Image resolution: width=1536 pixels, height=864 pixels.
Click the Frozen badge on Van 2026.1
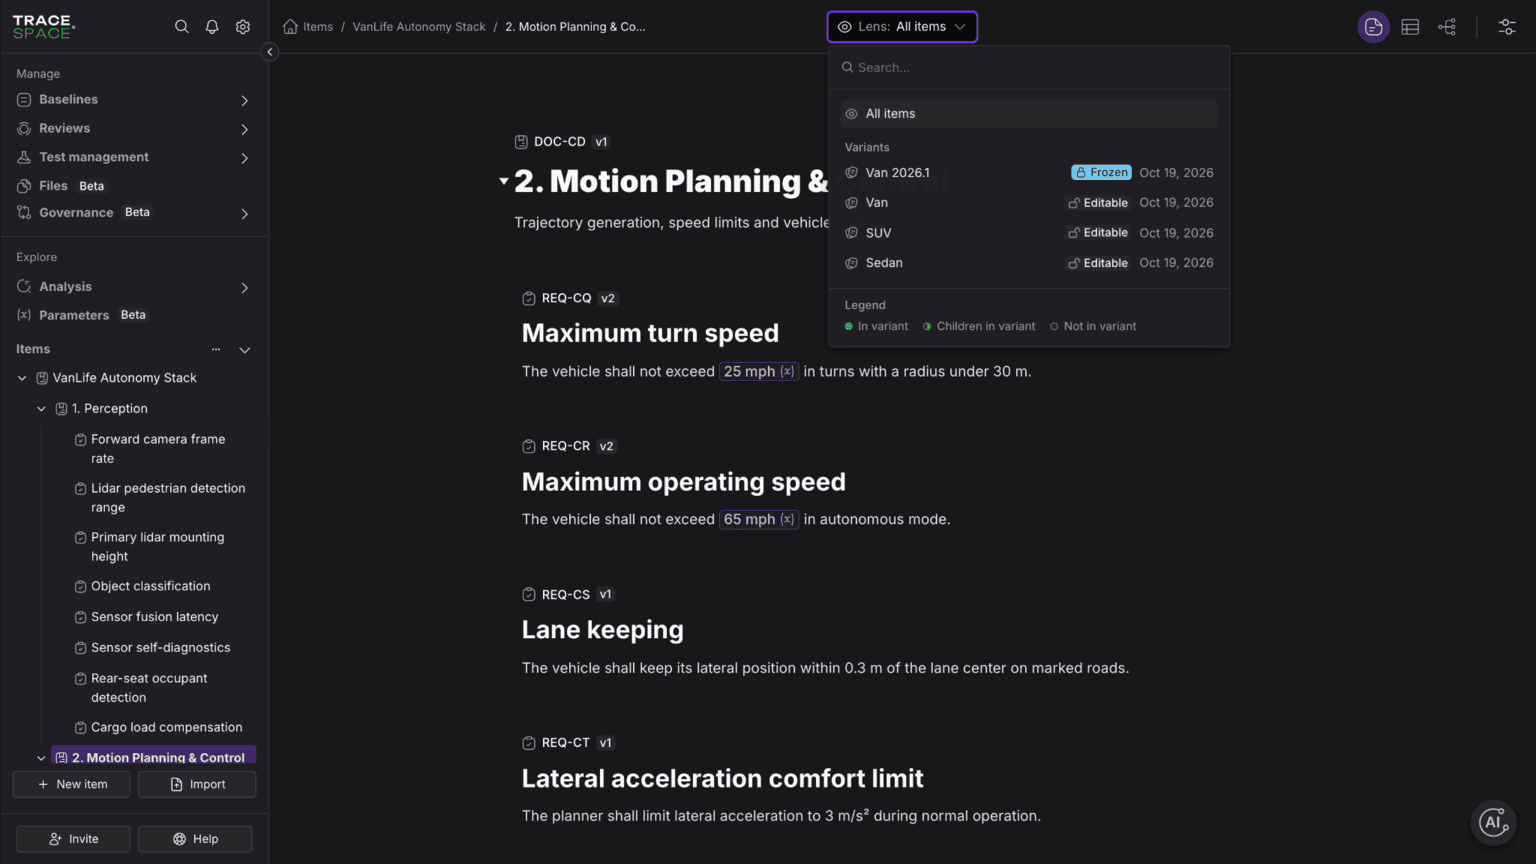[x=1101, y=173]
